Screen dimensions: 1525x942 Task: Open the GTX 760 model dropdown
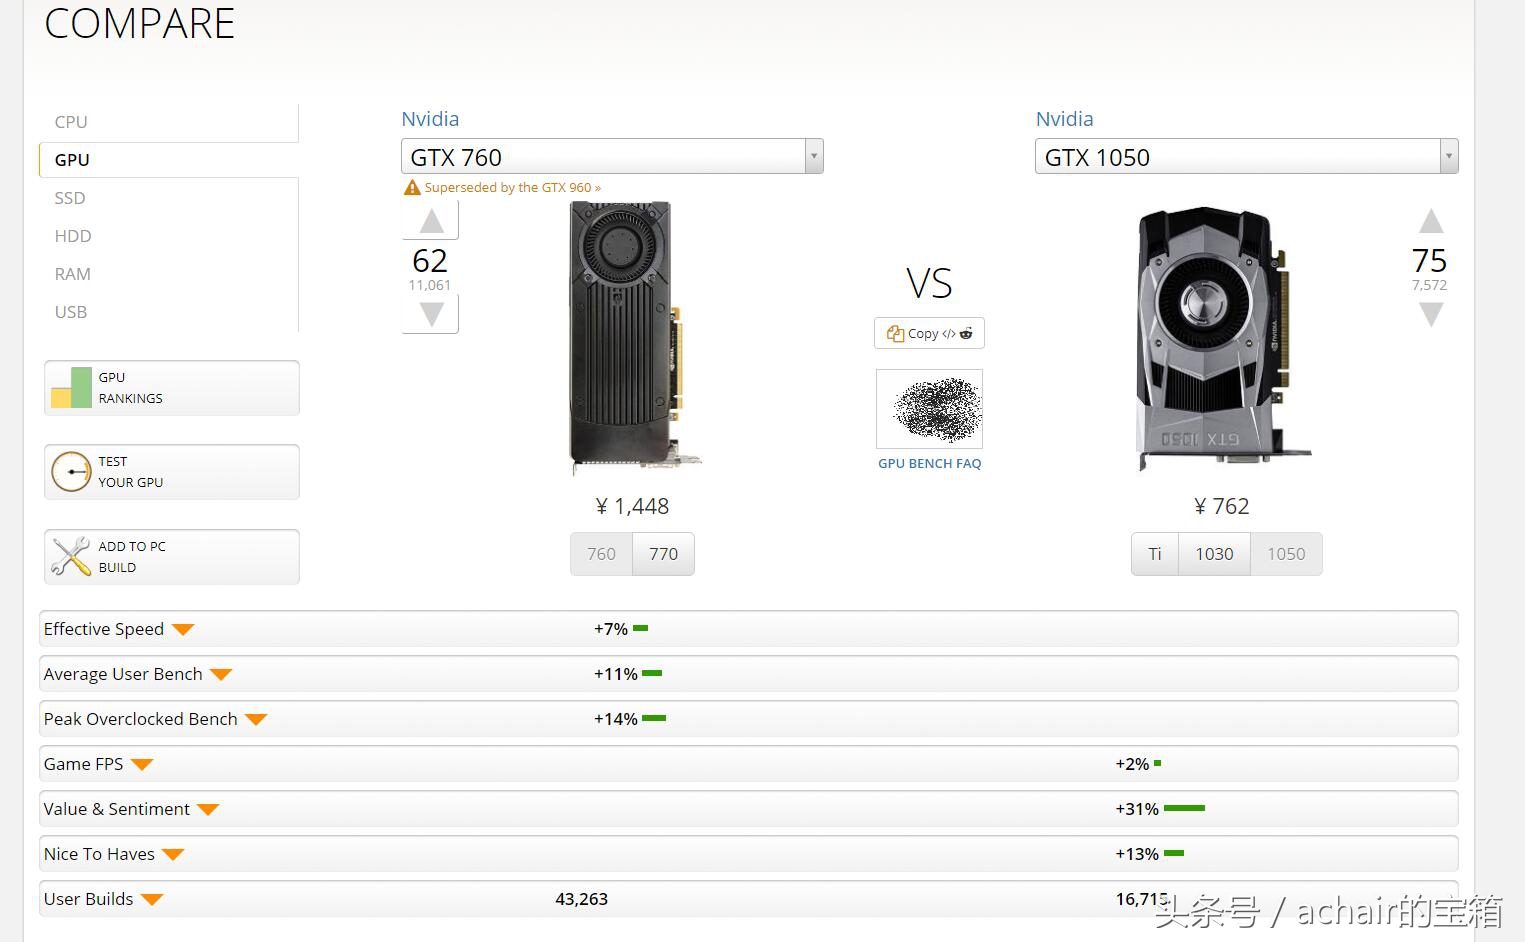click(x=814, y=156)
